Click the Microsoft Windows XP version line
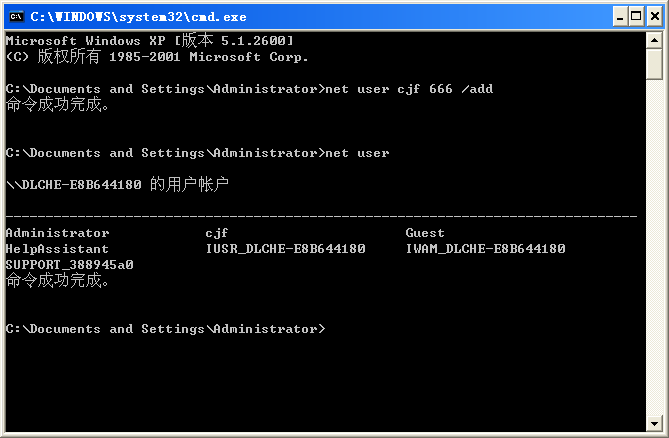This screenshot has width=669, height=438. pos(149,40)
